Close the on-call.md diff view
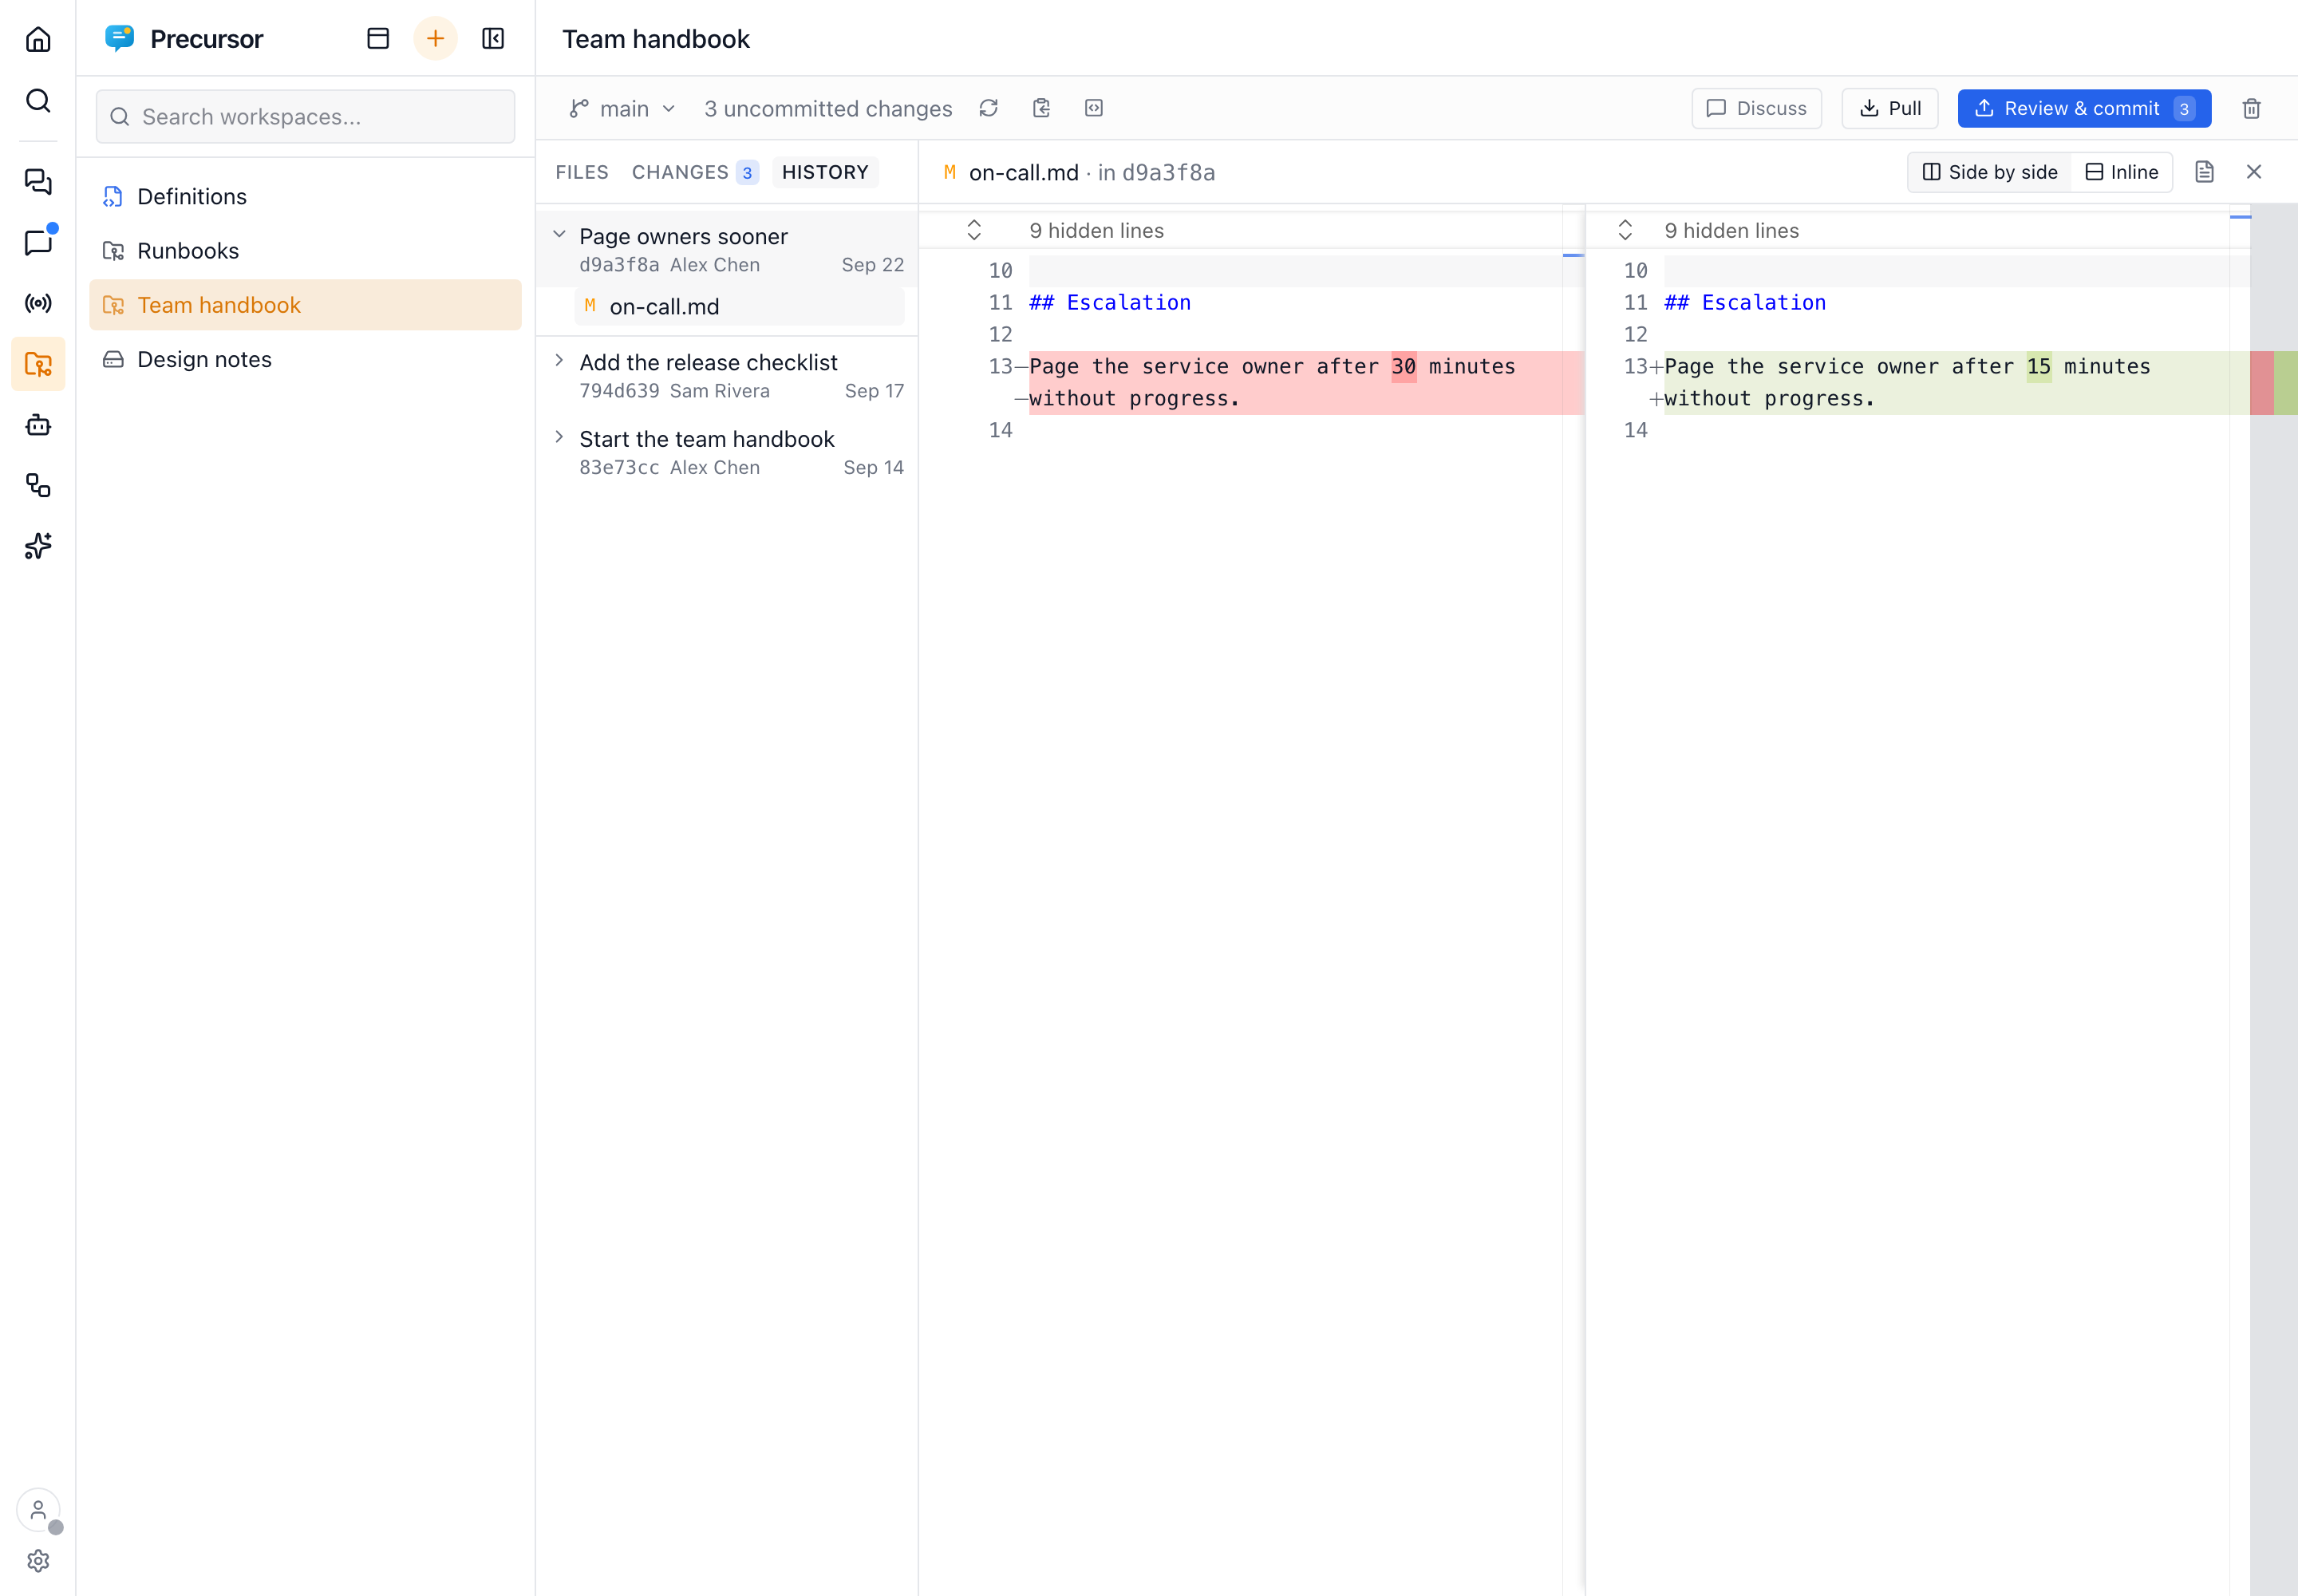Screen dimensions: 2298x1596 2254,172
